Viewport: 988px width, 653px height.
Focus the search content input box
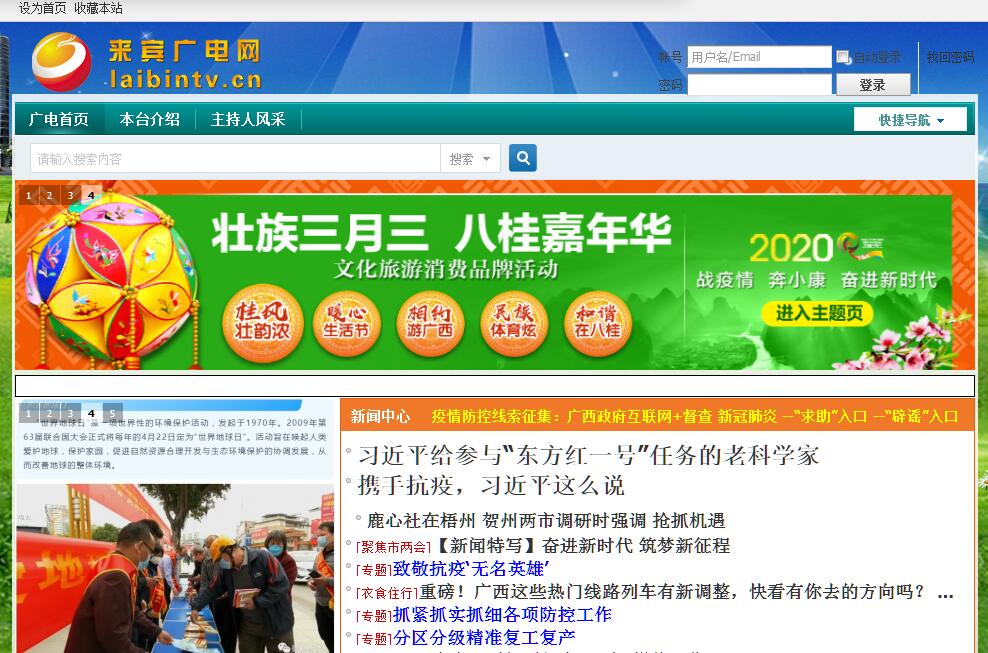coord(235,159)
